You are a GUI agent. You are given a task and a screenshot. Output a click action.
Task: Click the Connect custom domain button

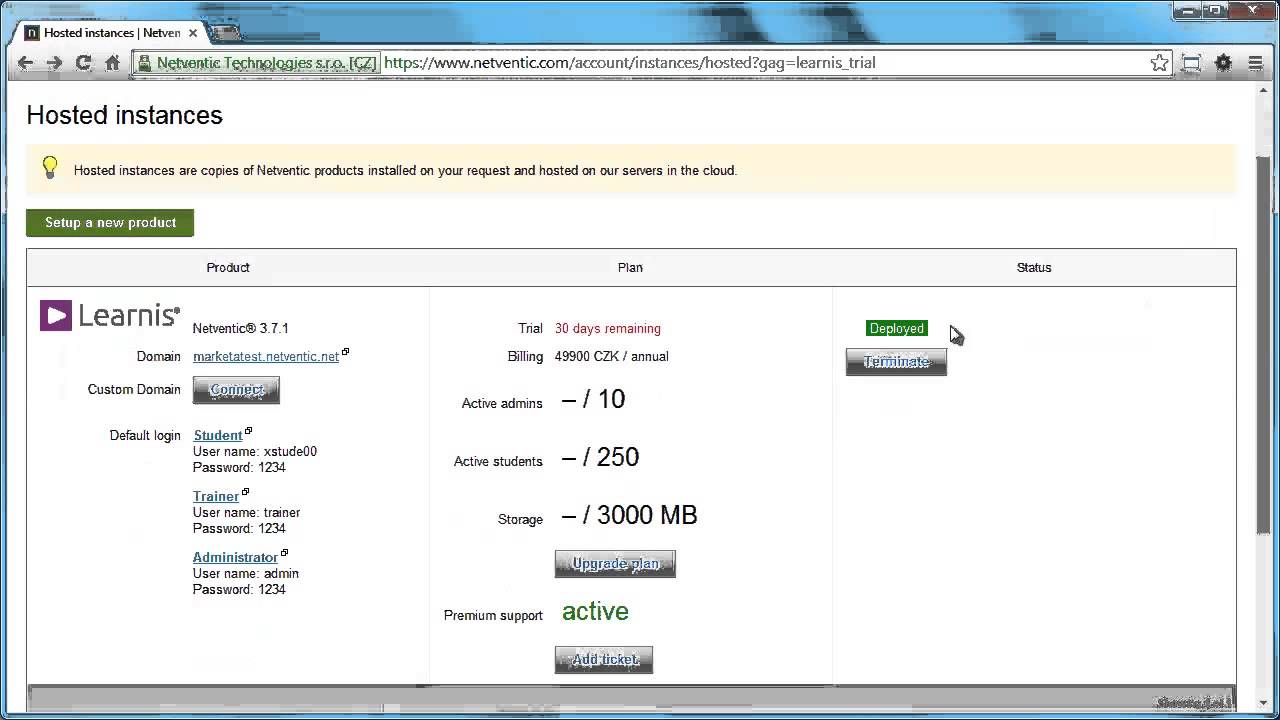tap(236, 390)
